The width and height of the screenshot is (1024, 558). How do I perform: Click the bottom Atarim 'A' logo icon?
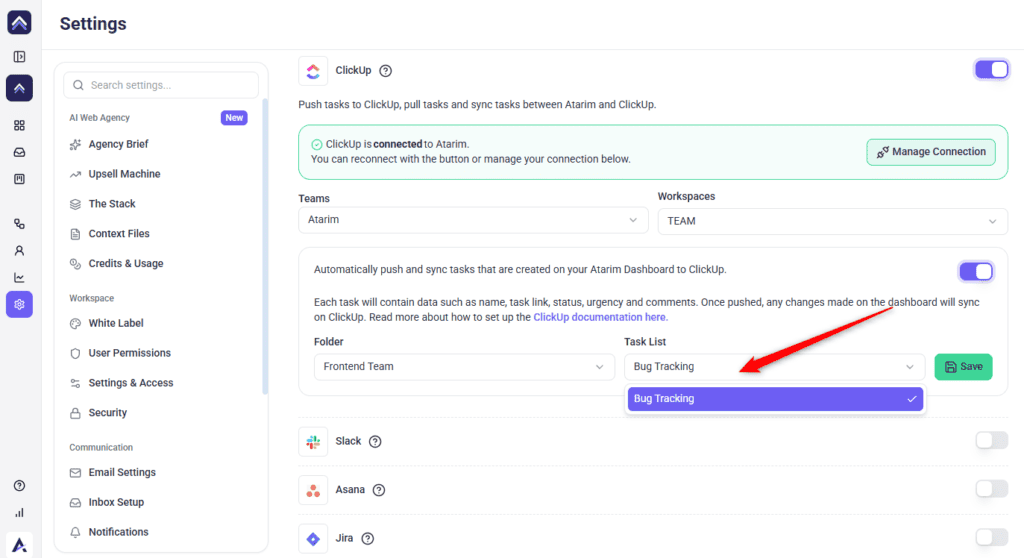coord(20,544)
